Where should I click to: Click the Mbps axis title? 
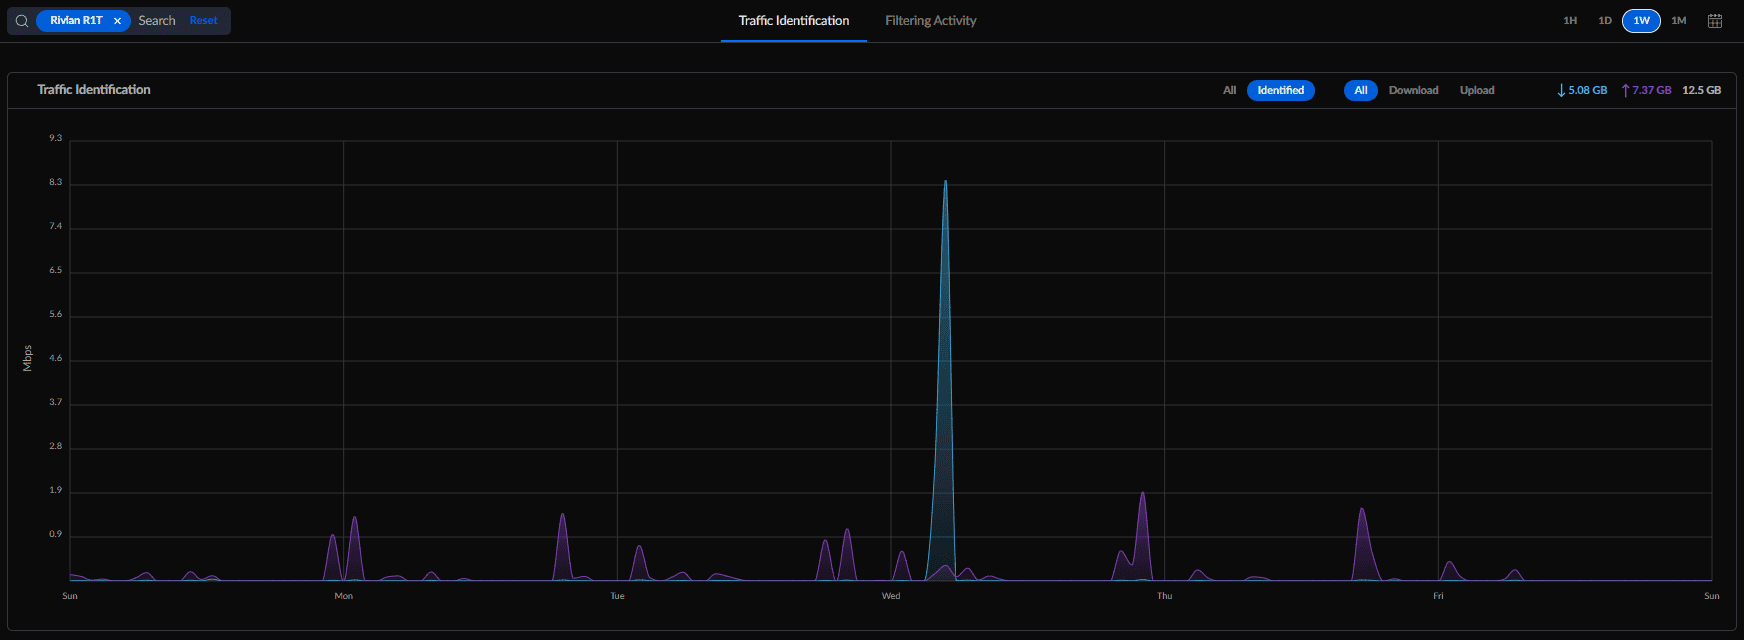tap(27, 358)
